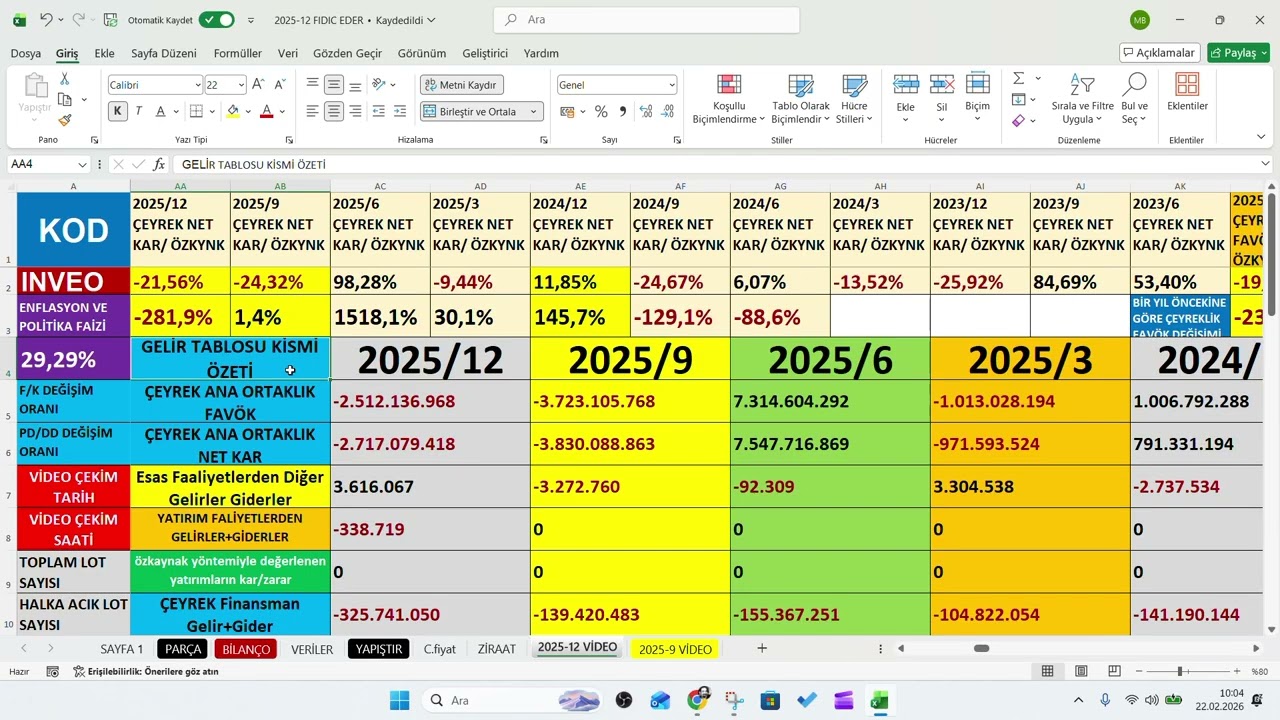
Task: Open the Dosya menu tab
Action: (26, 53)
